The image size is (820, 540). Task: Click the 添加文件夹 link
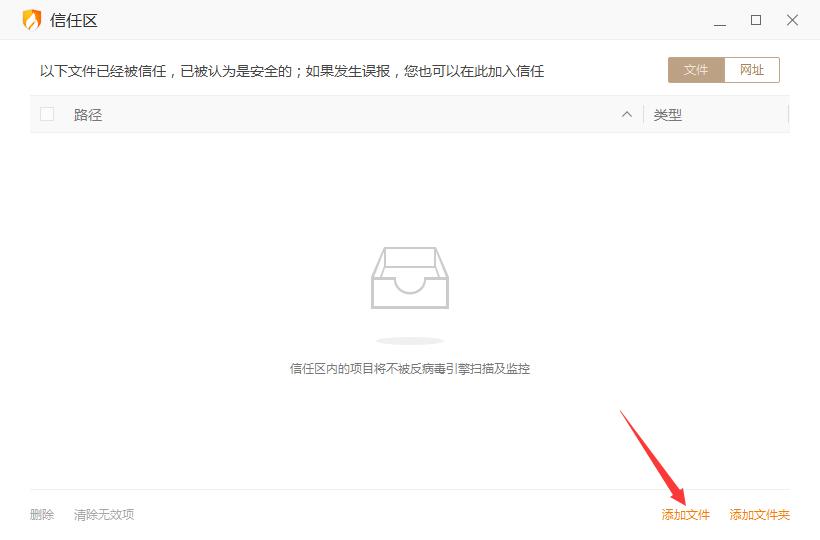tap(759, 515)
